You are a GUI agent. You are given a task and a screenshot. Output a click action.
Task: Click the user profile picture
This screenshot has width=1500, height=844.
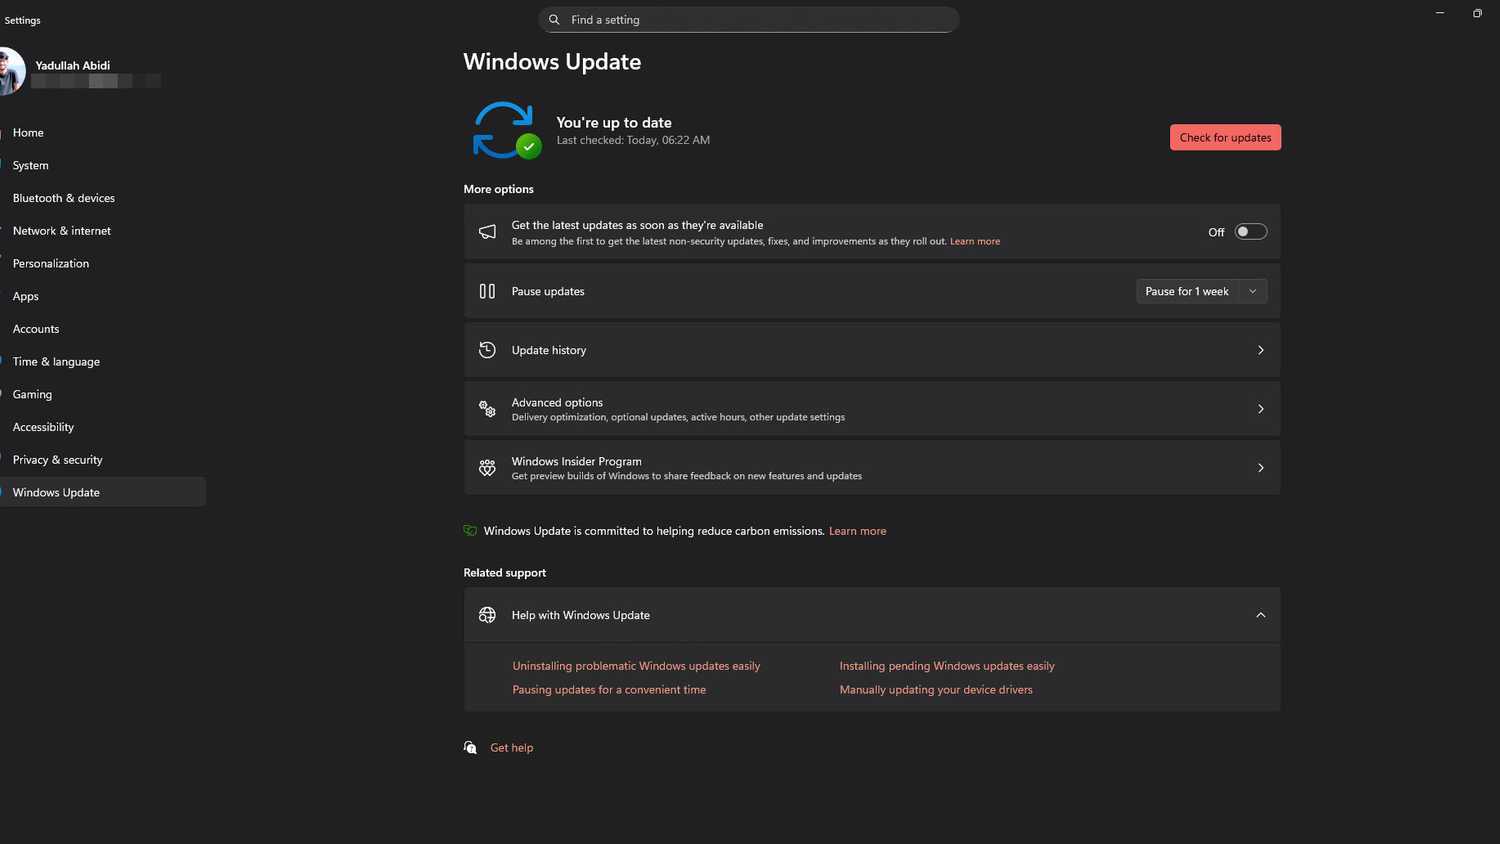[x=10, y=72]
